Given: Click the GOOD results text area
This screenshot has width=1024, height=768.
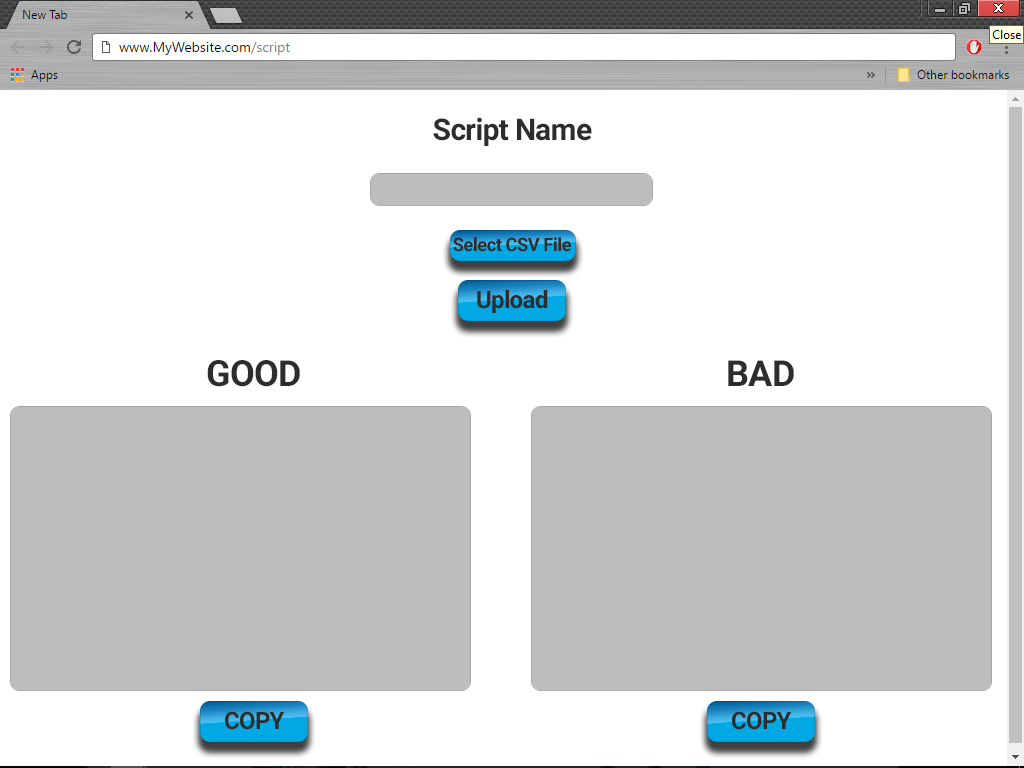Looking at the screenshot, I should (x=240, y=549).
